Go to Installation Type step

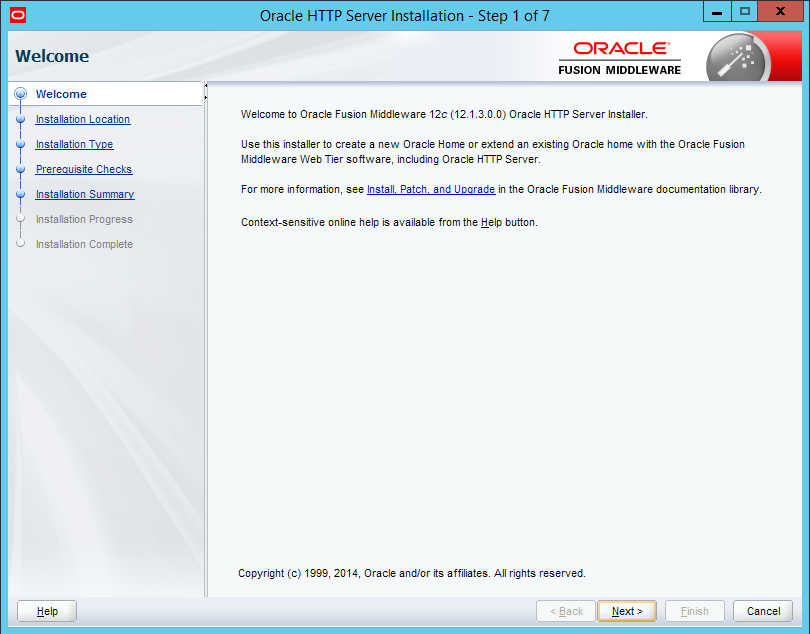74,144
